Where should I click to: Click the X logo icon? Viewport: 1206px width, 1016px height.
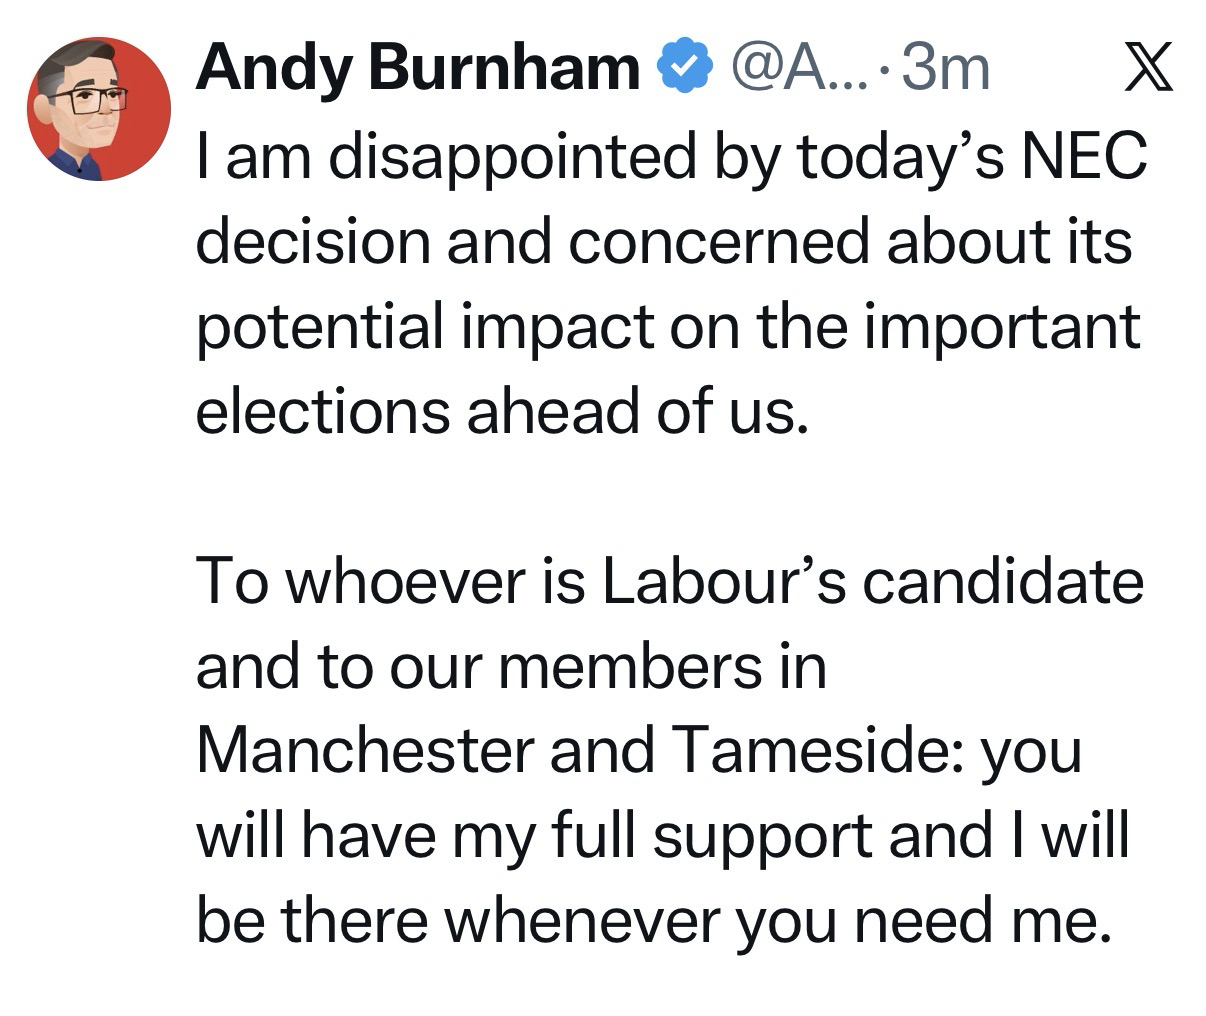tap(1148, 70)
